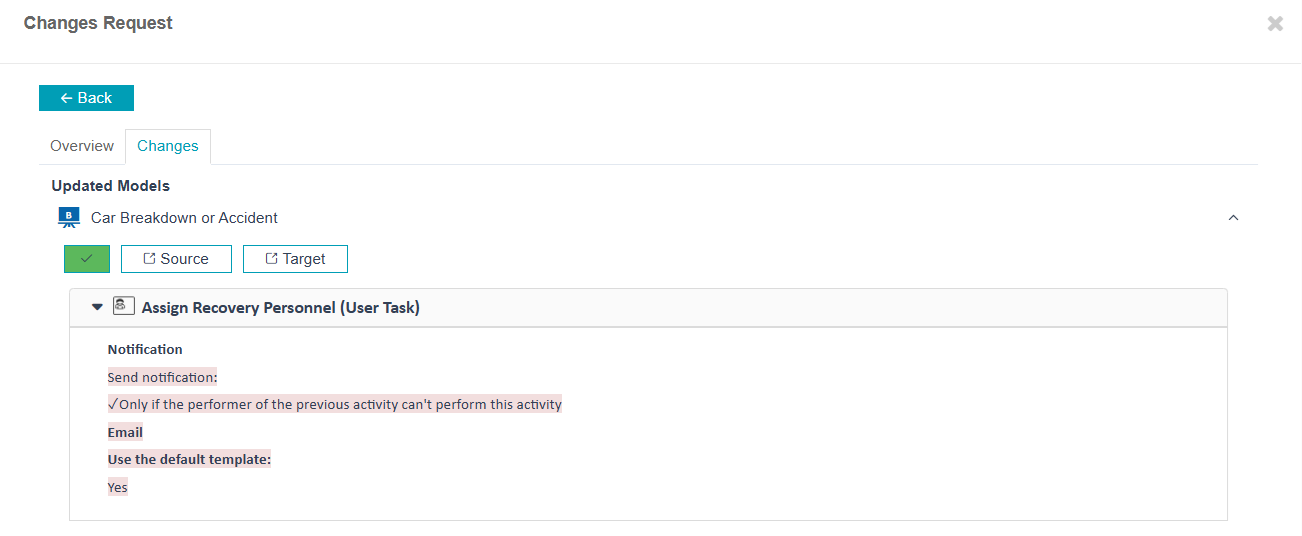Click the highlighted 'Send notification:' label
This screenshot has height=536, width=1302.
tap(162, 378)
